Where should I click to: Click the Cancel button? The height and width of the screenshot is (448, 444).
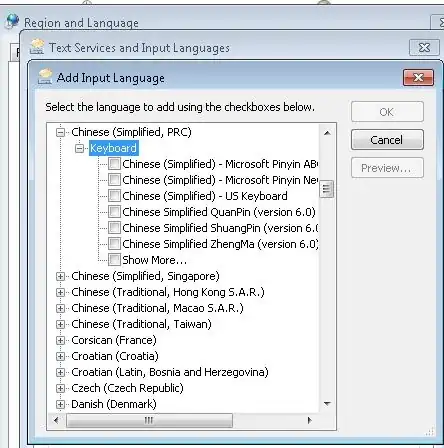point(387,140)
